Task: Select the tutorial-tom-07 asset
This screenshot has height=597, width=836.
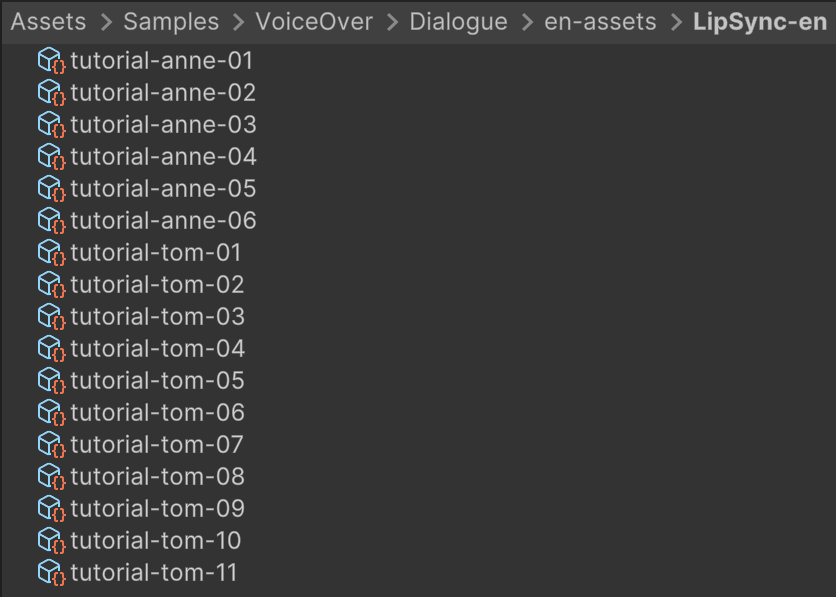Action: point(158,445)
